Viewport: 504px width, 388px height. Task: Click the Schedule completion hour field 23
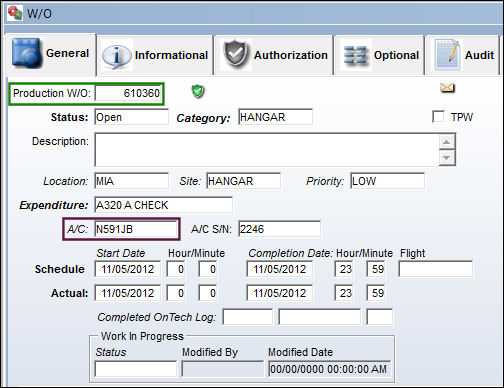344,269
